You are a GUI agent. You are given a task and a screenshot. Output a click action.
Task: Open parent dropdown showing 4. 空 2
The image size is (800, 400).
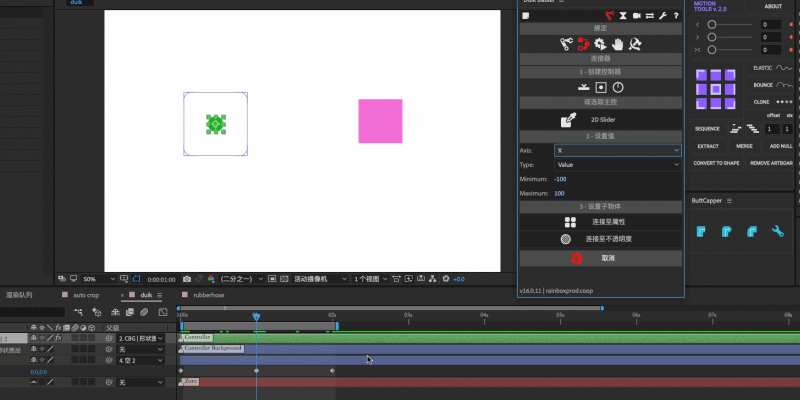[140, 360]
